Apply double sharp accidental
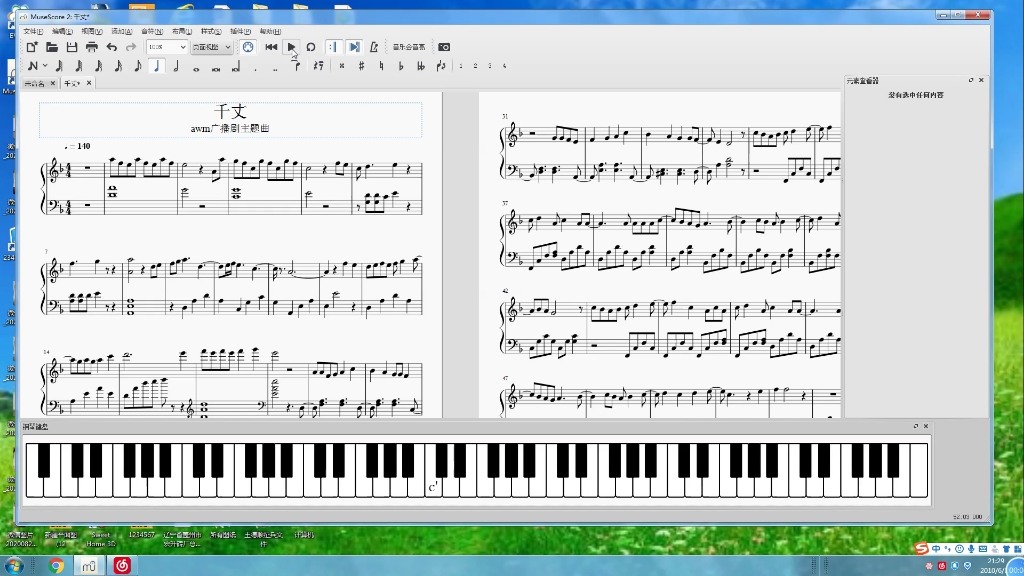Screen dimensions: 1024x576 (342, 66)
